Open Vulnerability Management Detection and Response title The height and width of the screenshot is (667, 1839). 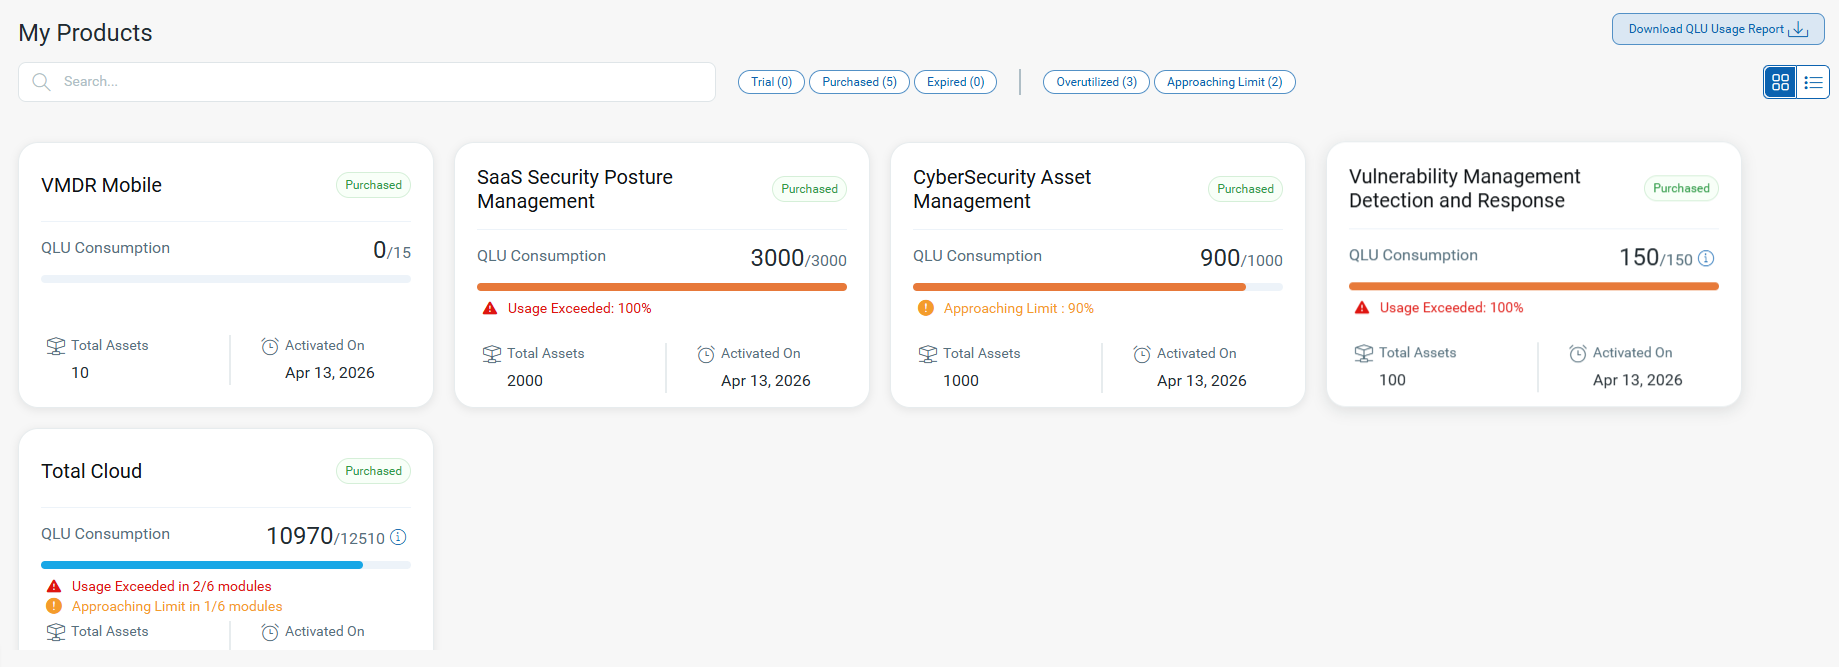1465,188
